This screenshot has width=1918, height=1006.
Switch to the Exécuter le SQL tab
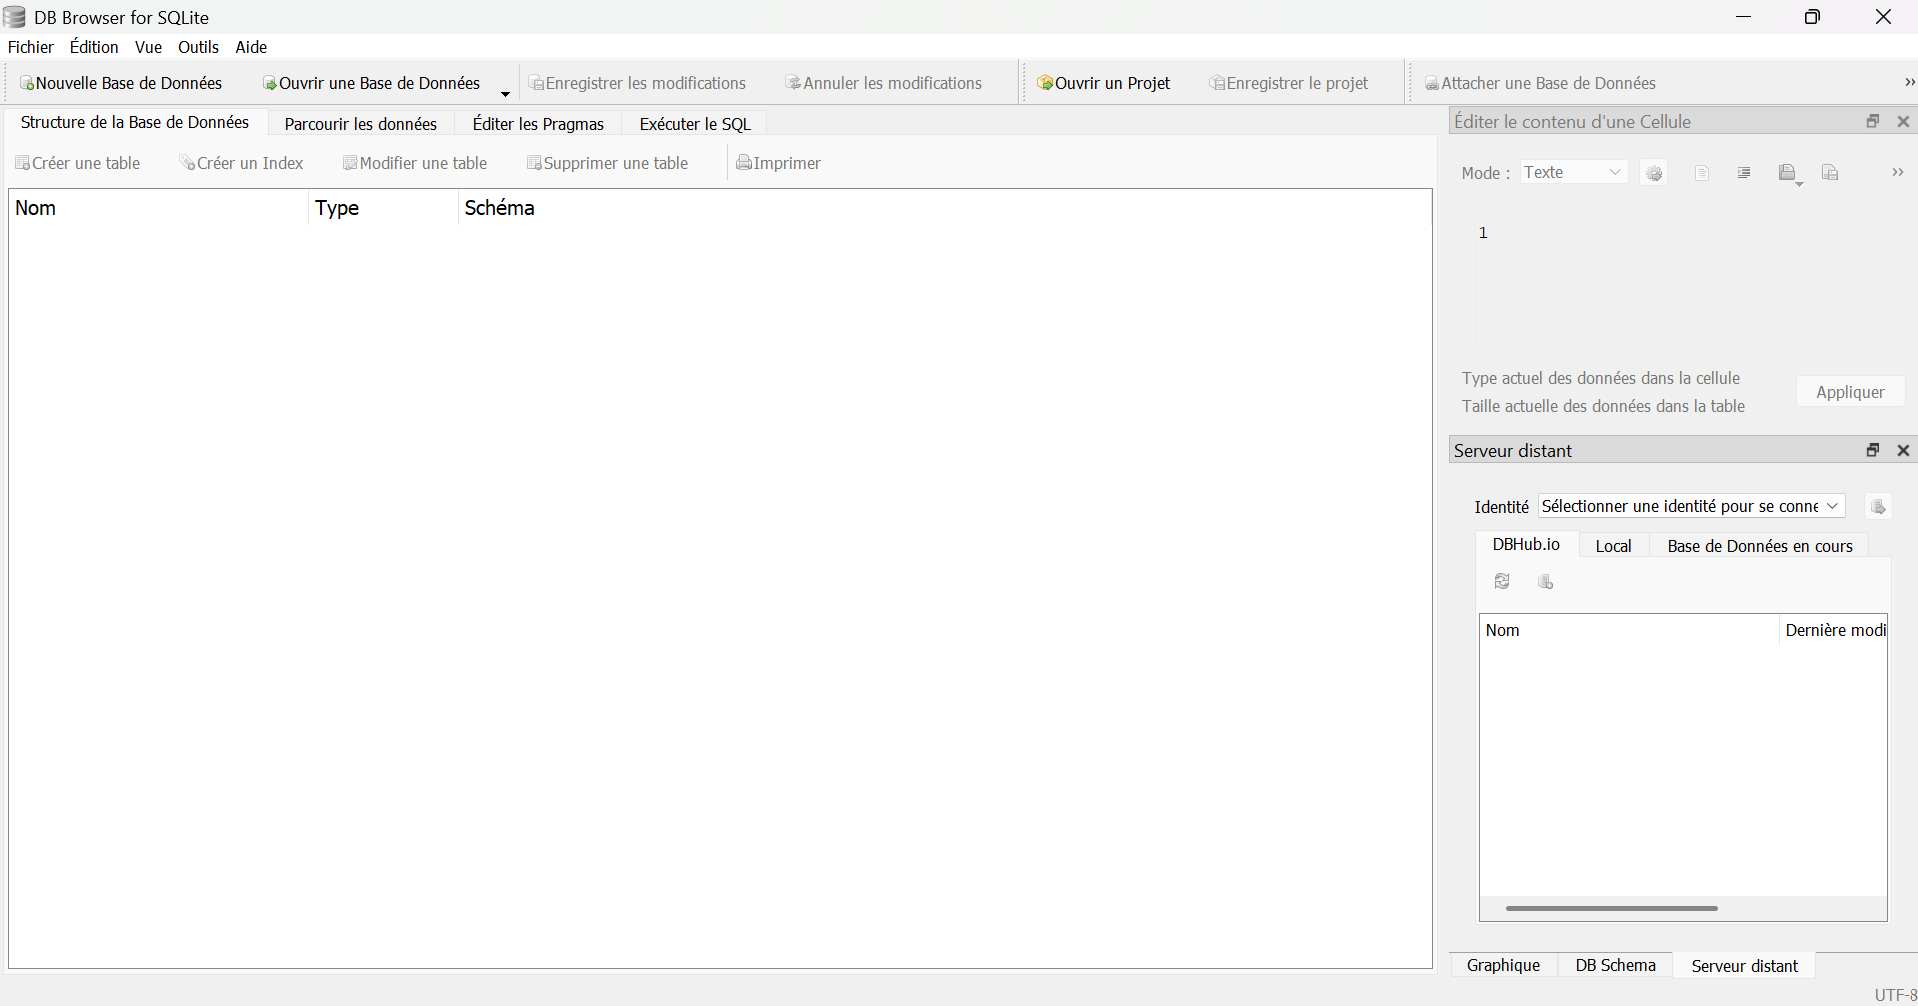[x=695, y=124]
